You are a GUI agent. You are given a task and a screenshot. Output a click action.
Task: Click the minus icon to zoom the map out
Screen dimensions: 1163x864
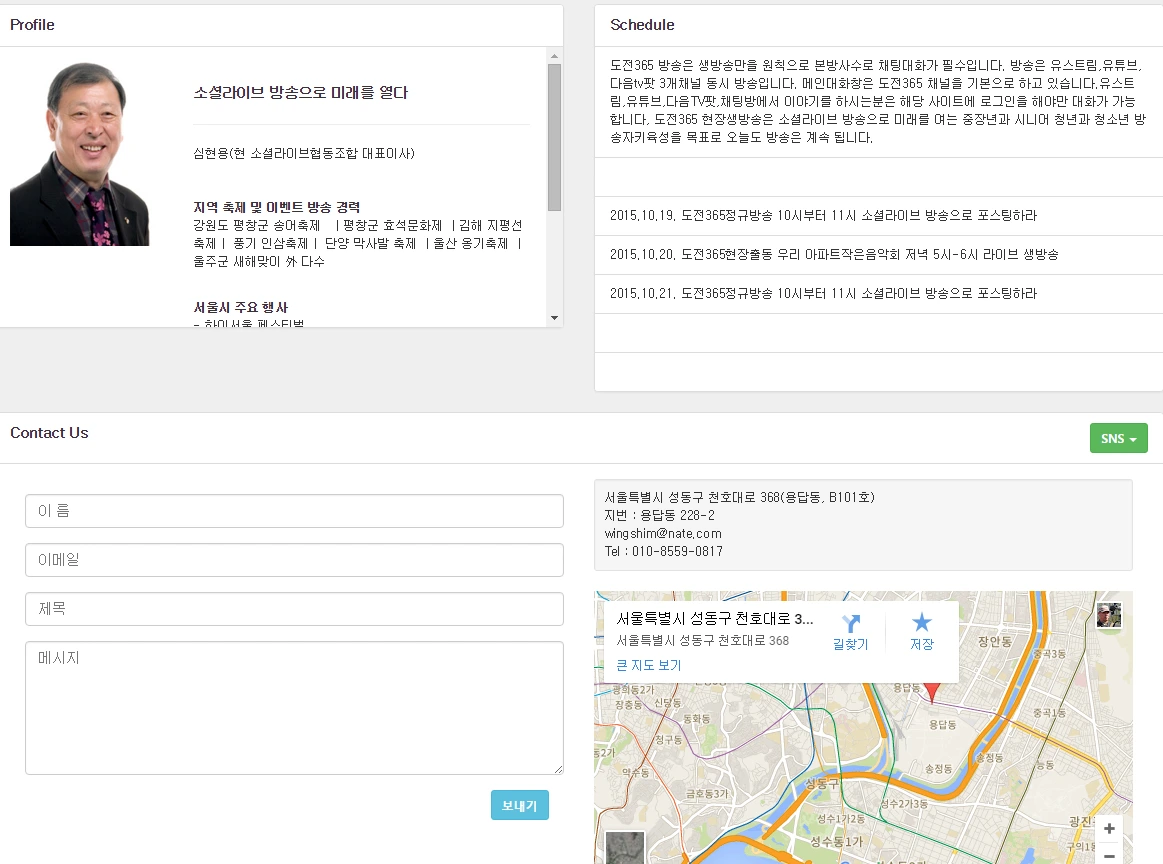pos(1109,855)
